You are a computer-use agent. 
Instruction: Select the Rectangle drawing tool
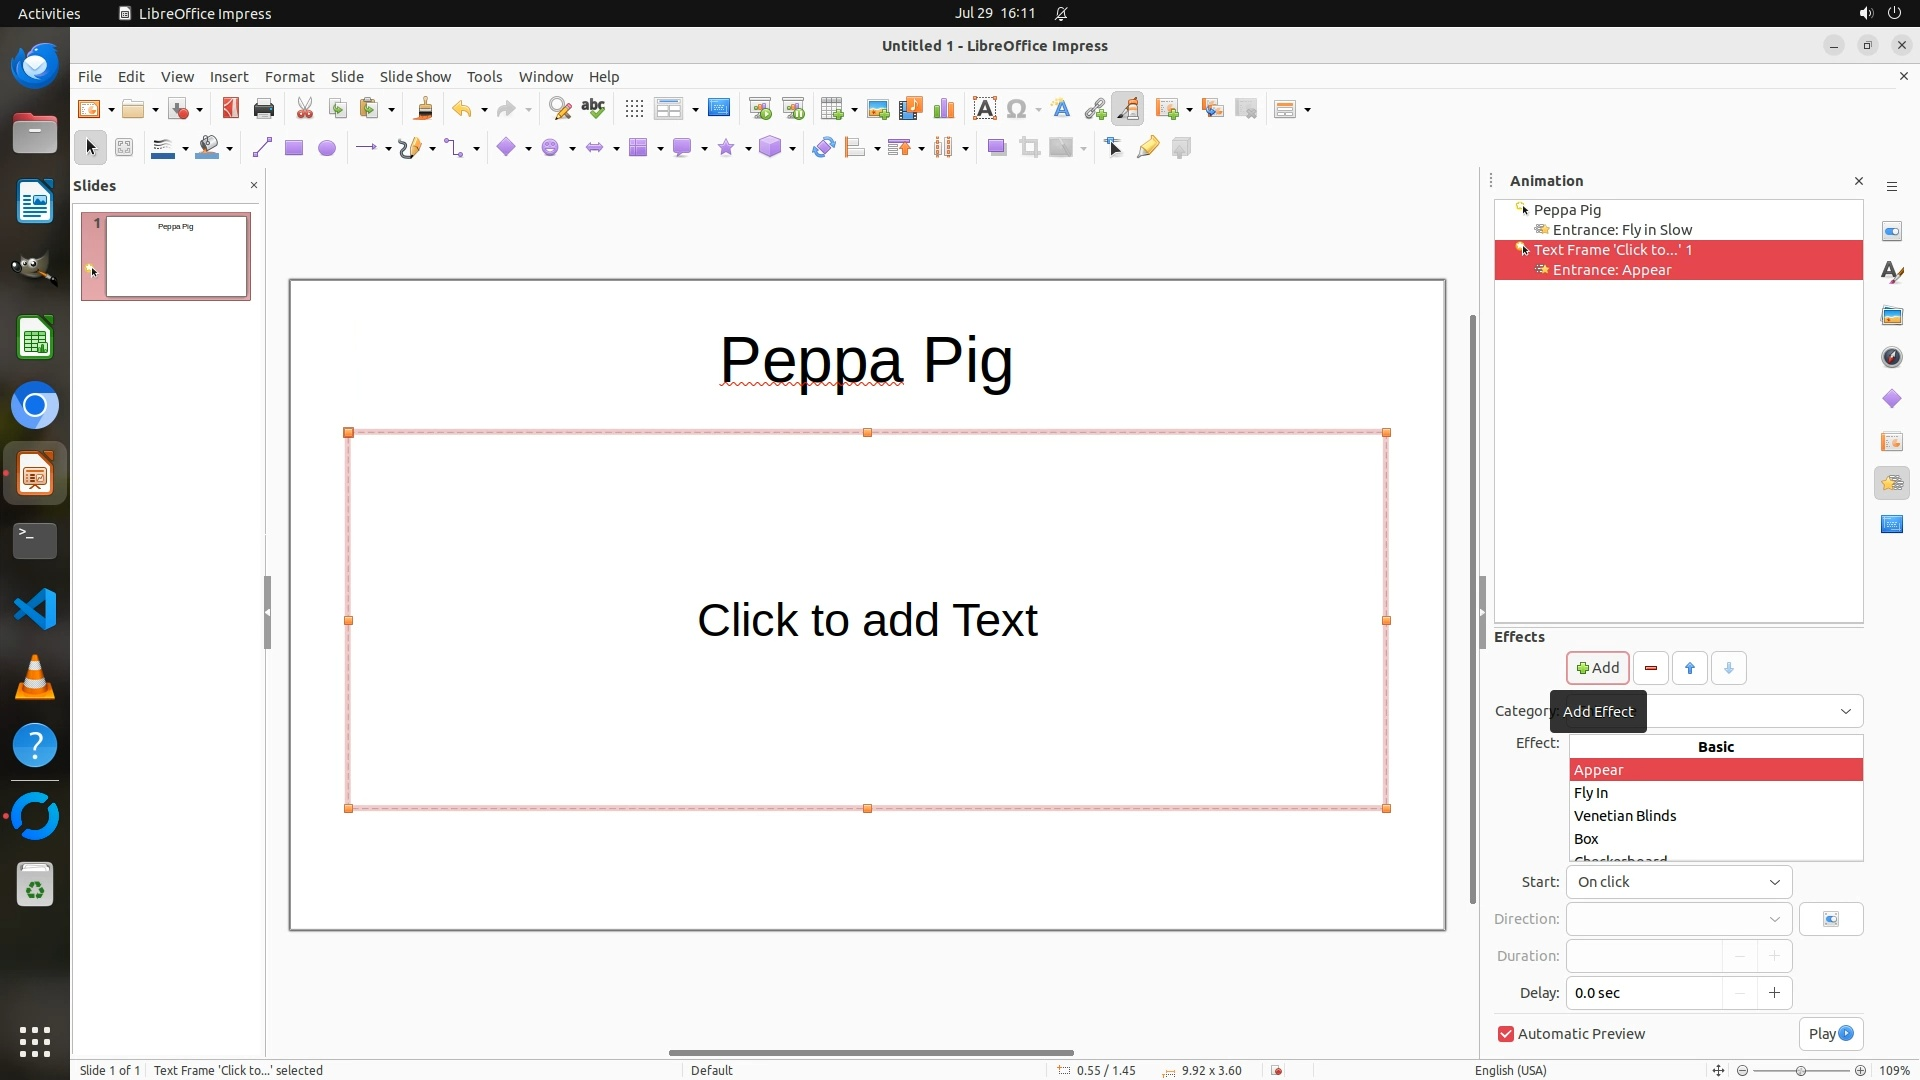click(x=293, y=148)
